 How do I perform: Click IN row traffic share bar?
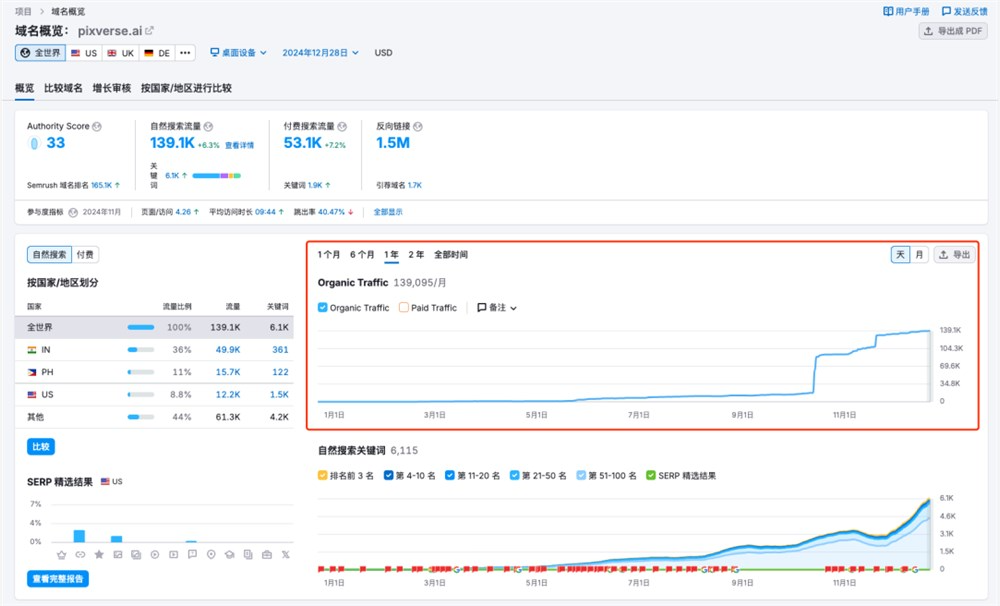click(141, 350)
